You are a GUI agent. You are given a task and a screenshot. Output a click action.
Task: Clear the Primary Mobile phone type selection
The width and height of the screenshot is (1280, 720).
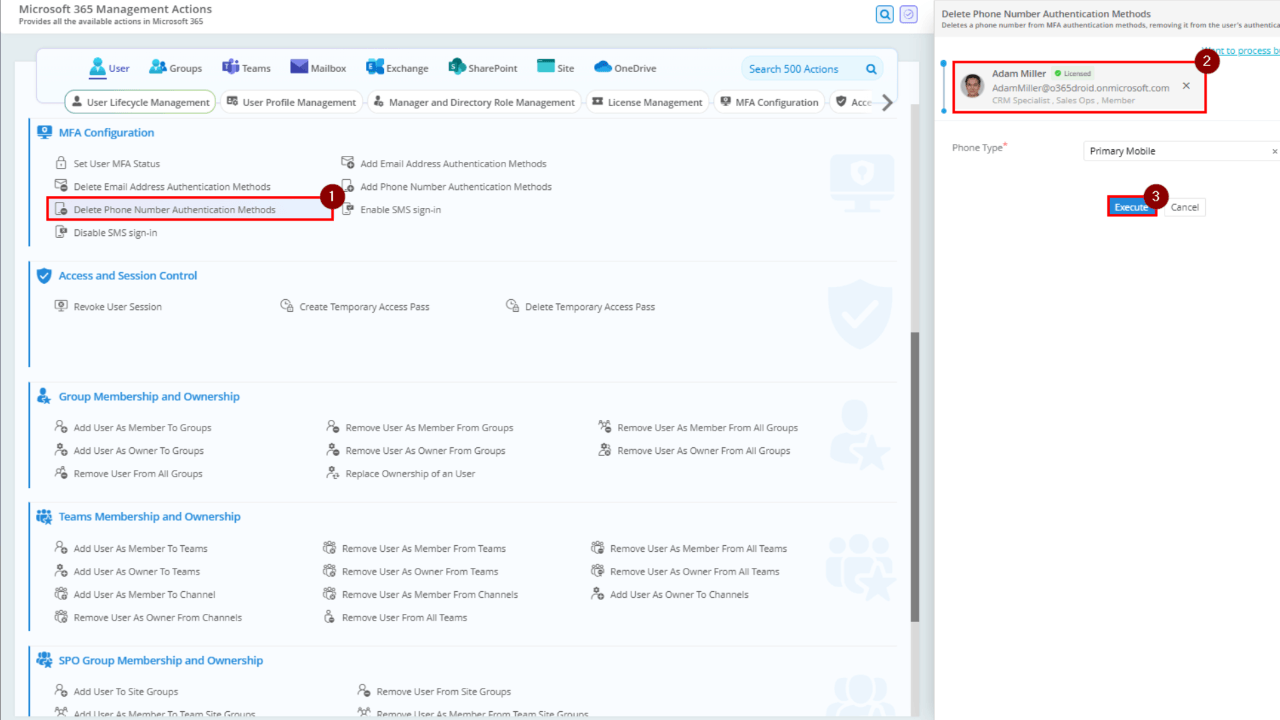tap(1274, 152)
